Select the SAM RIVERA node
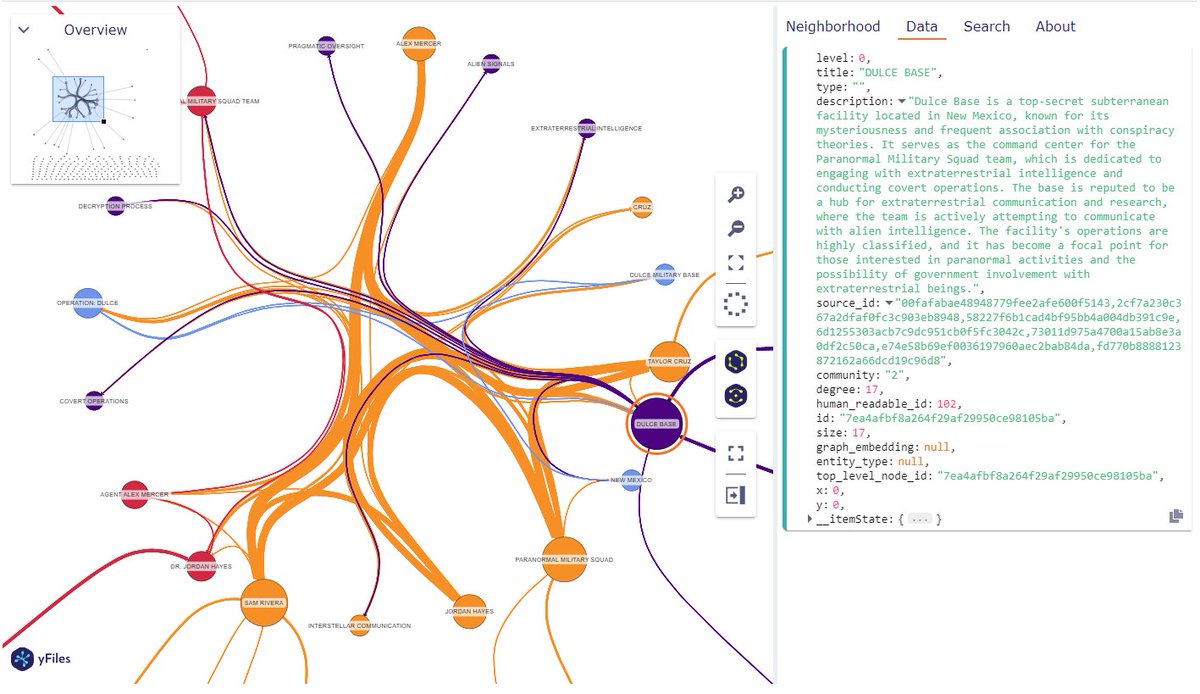 (264, 603)
